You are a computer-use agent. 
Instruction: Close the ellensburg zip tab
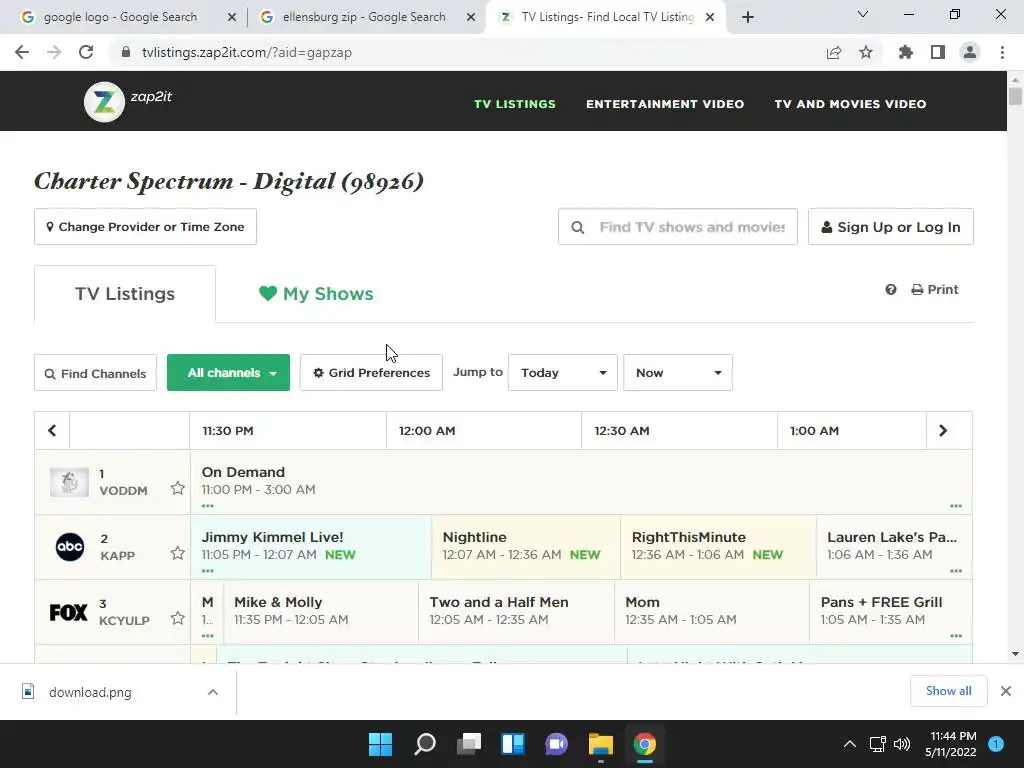[x=471, y=17]
